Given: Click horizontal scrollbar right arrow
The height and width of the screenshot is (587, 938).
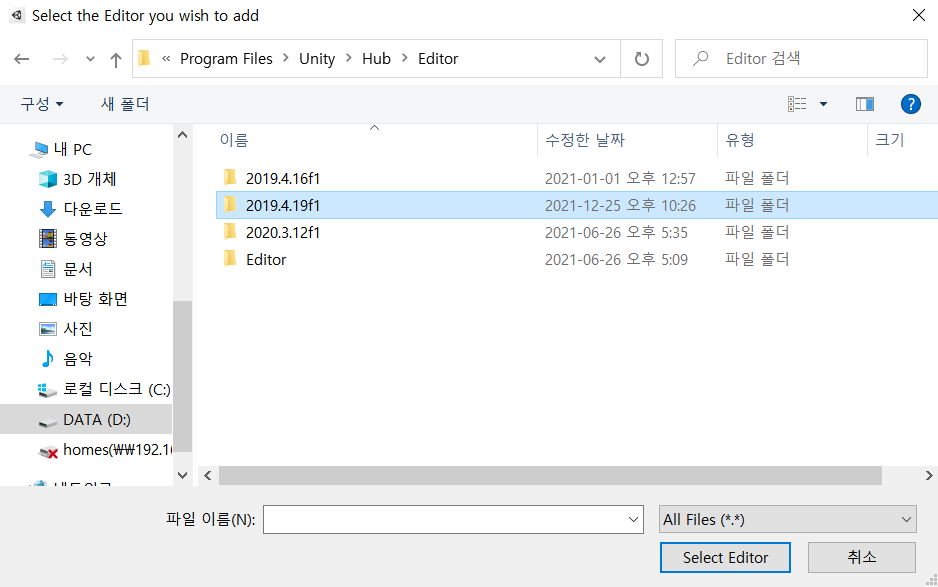Looking at the screenshot, I should point(928,476).
